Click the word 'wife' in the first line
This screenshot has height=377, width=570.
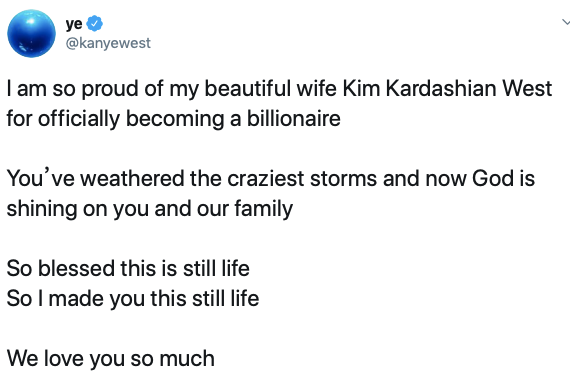316,88
